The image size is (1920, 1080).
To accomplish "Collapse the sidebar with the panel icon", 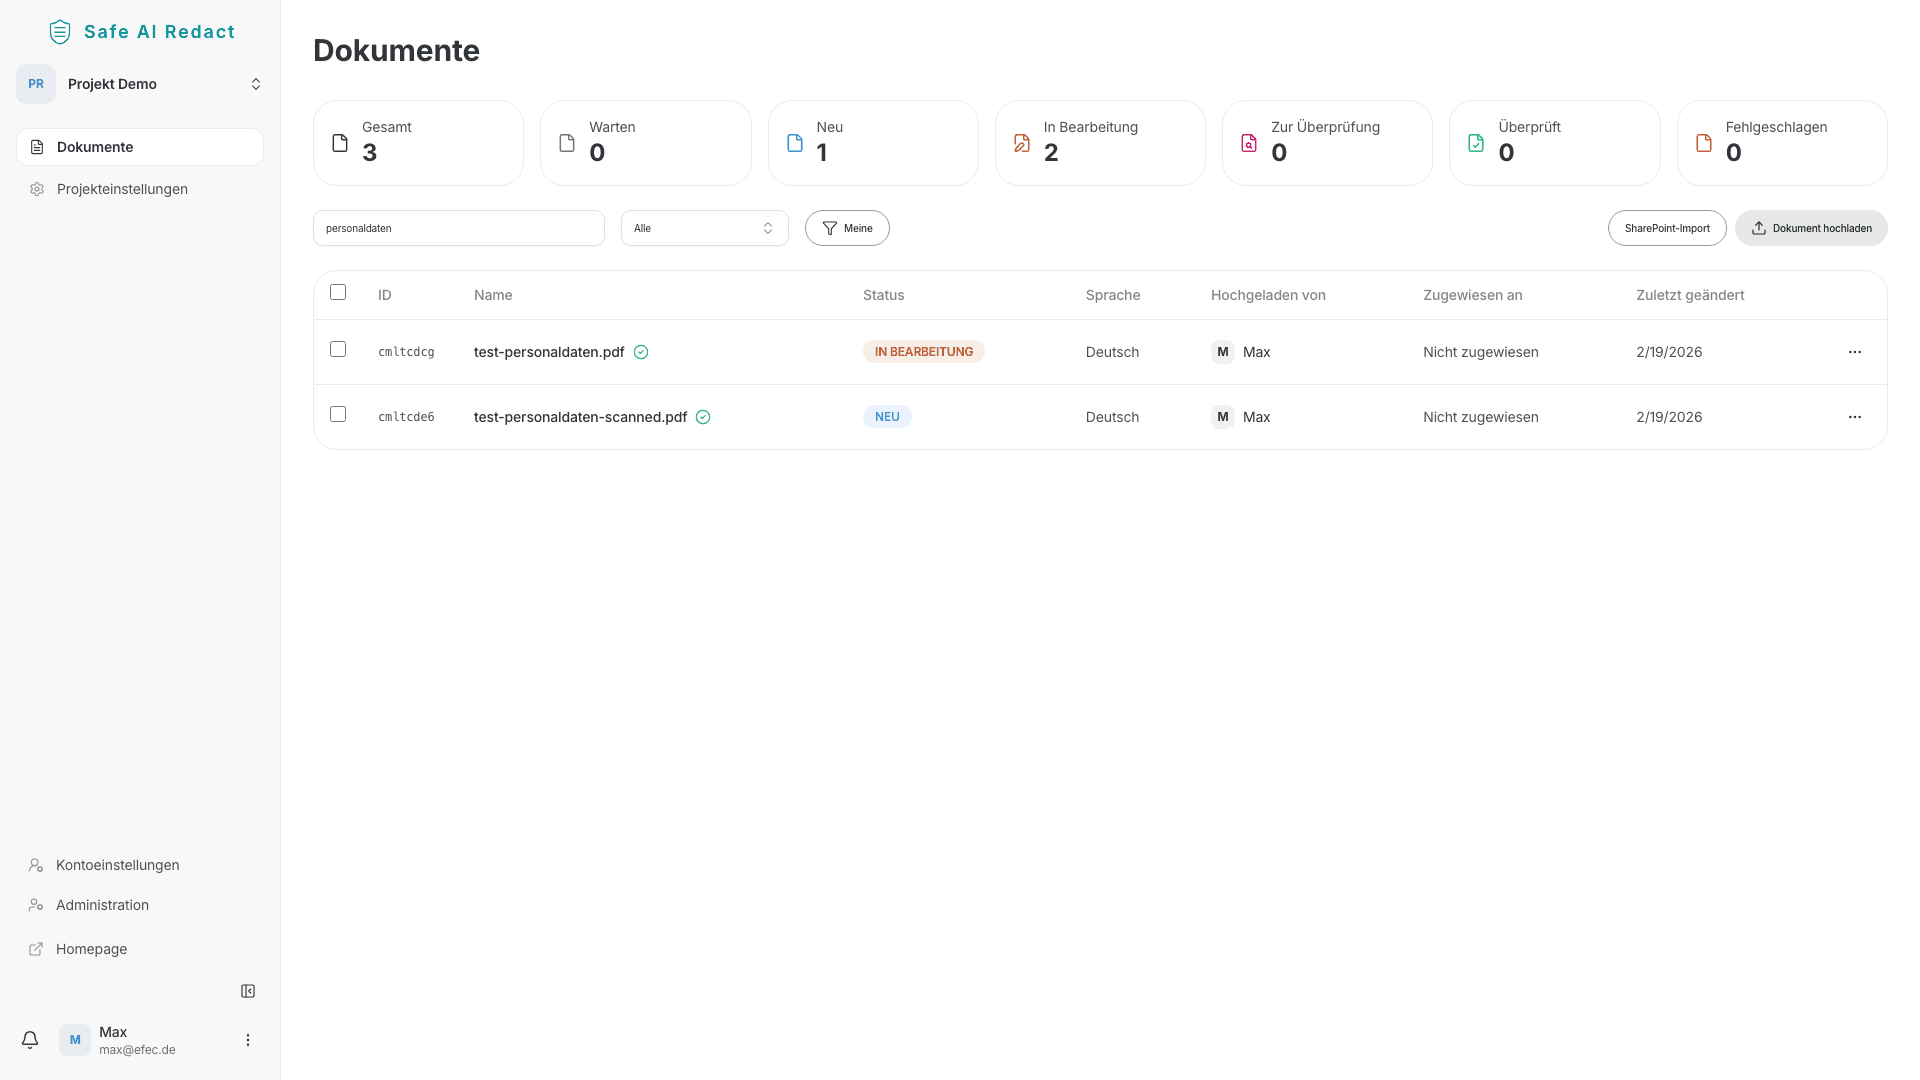I will 248,991.
